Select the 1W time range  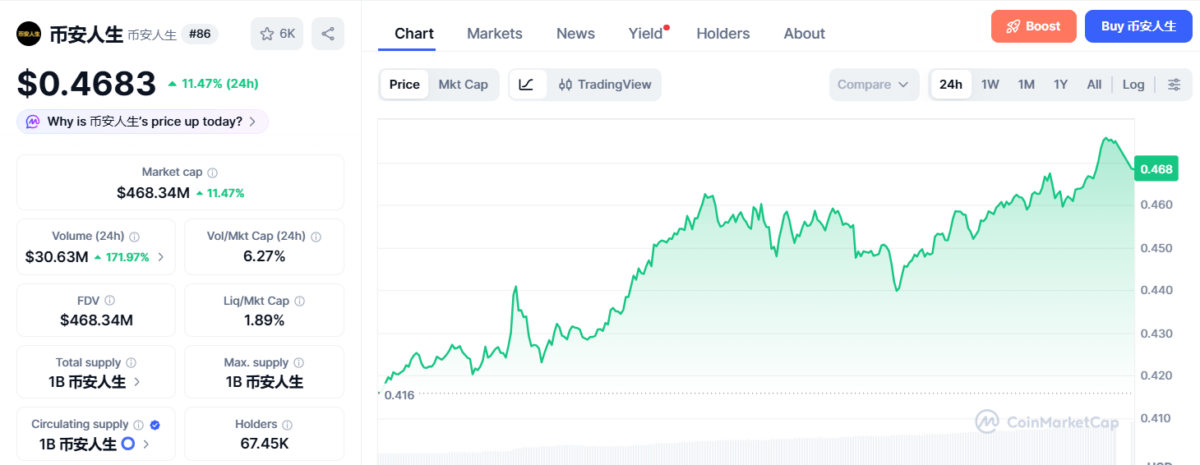[990, 85]
